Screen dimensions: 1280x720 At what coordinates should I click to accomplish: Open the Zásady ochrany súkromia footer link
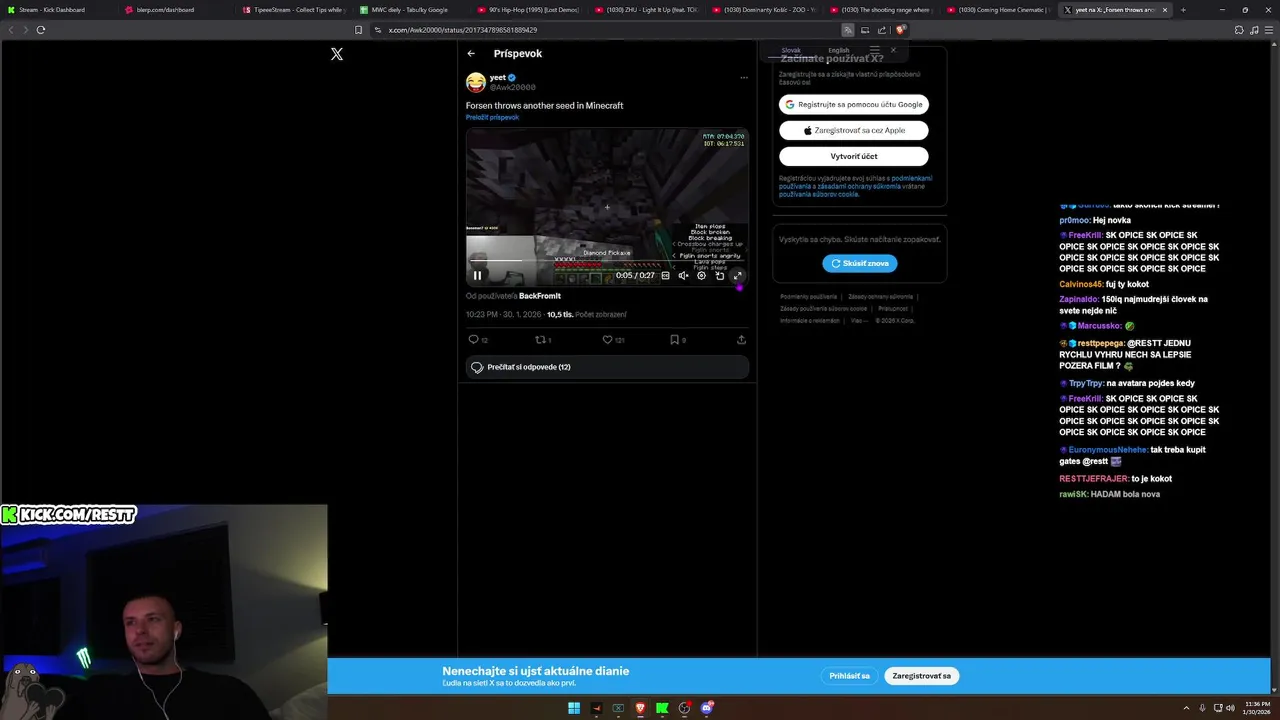pos(880,297)
